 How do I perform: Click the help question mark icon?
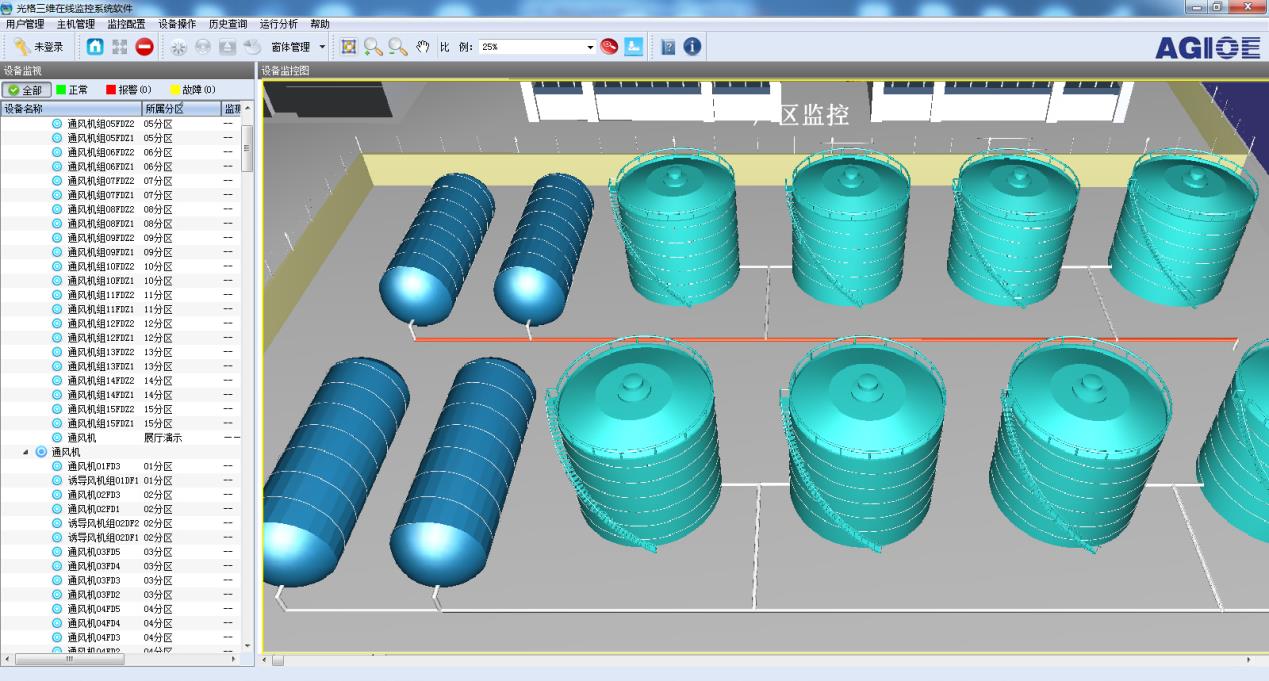coord(668,47)
